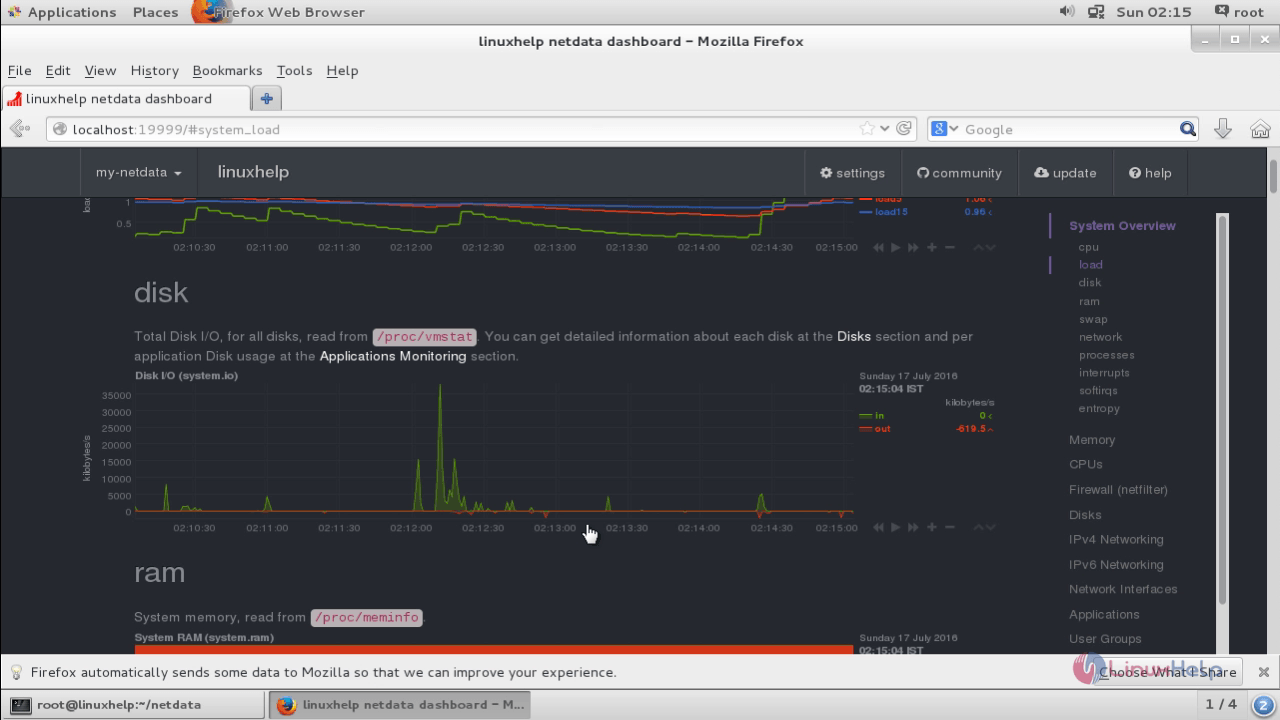Open the File menu
1280x720 pixels.
click(x=19, y=71)
